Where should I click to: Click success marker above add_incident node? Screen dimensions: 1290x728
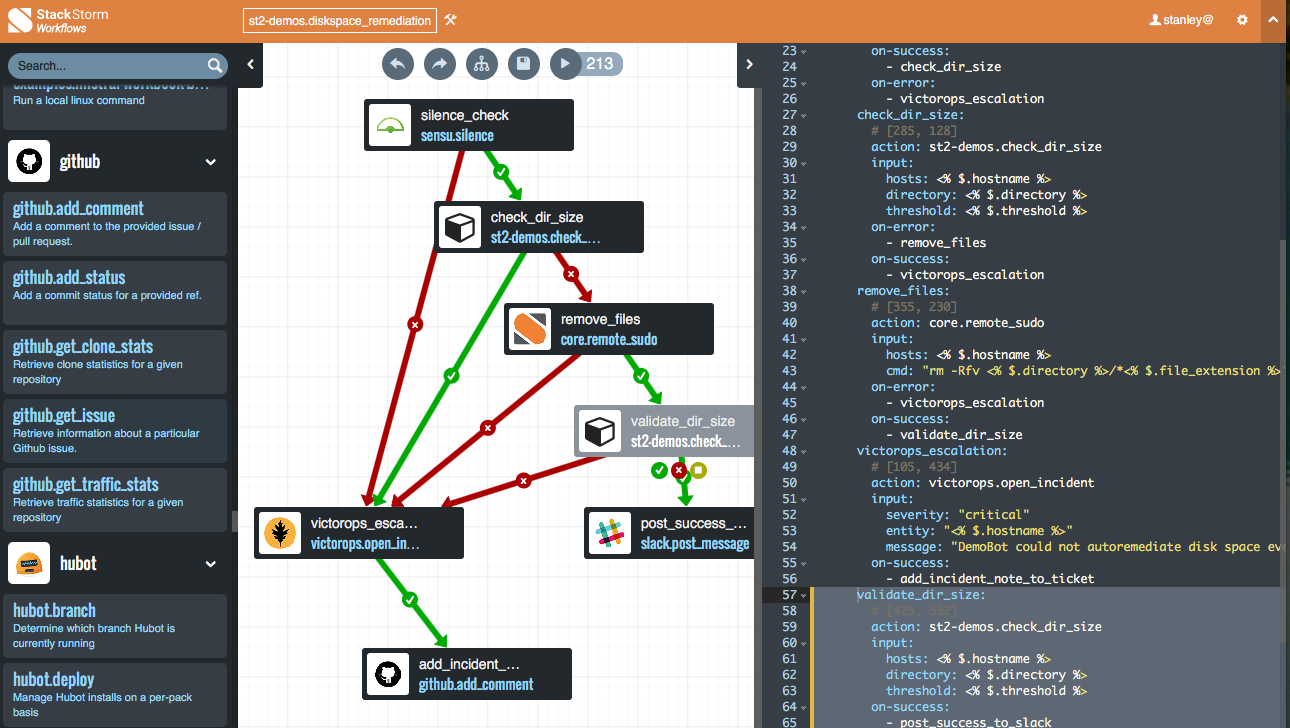click(x=409, y=600)
